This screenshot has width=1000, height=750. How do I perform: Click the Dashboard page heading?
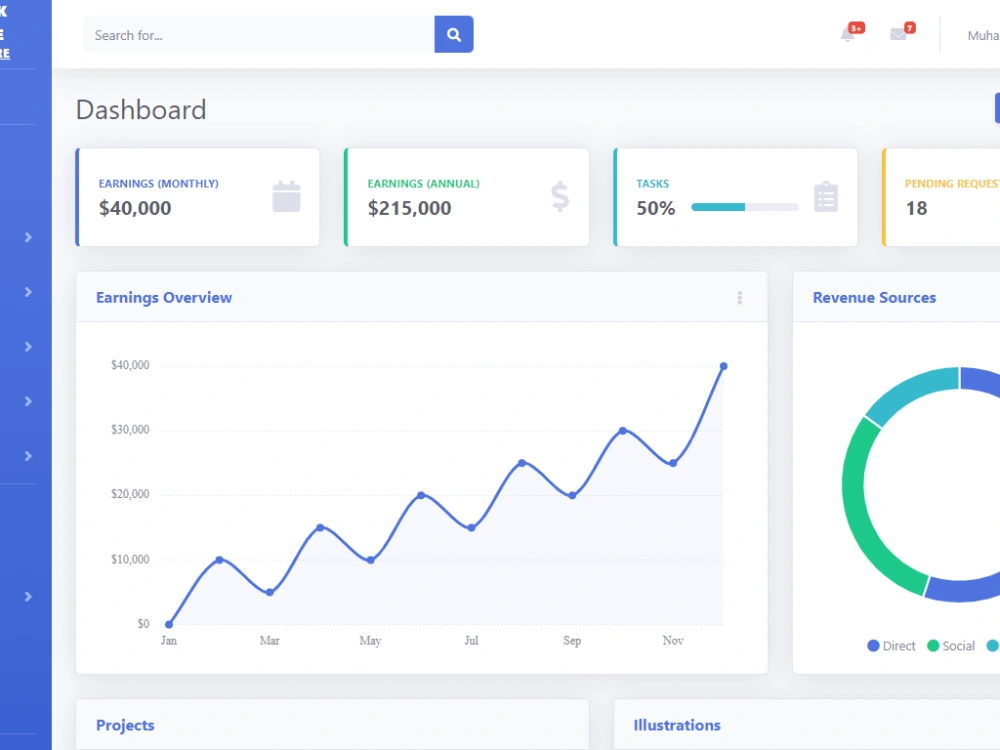point(141,110)
